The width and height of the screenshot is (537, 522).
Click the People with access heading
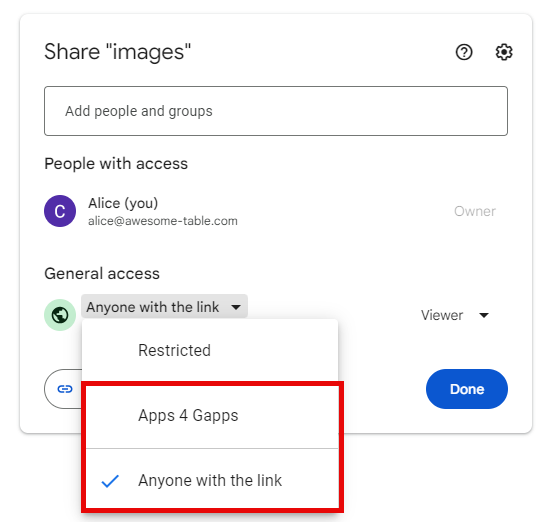(x=116, y=164)
